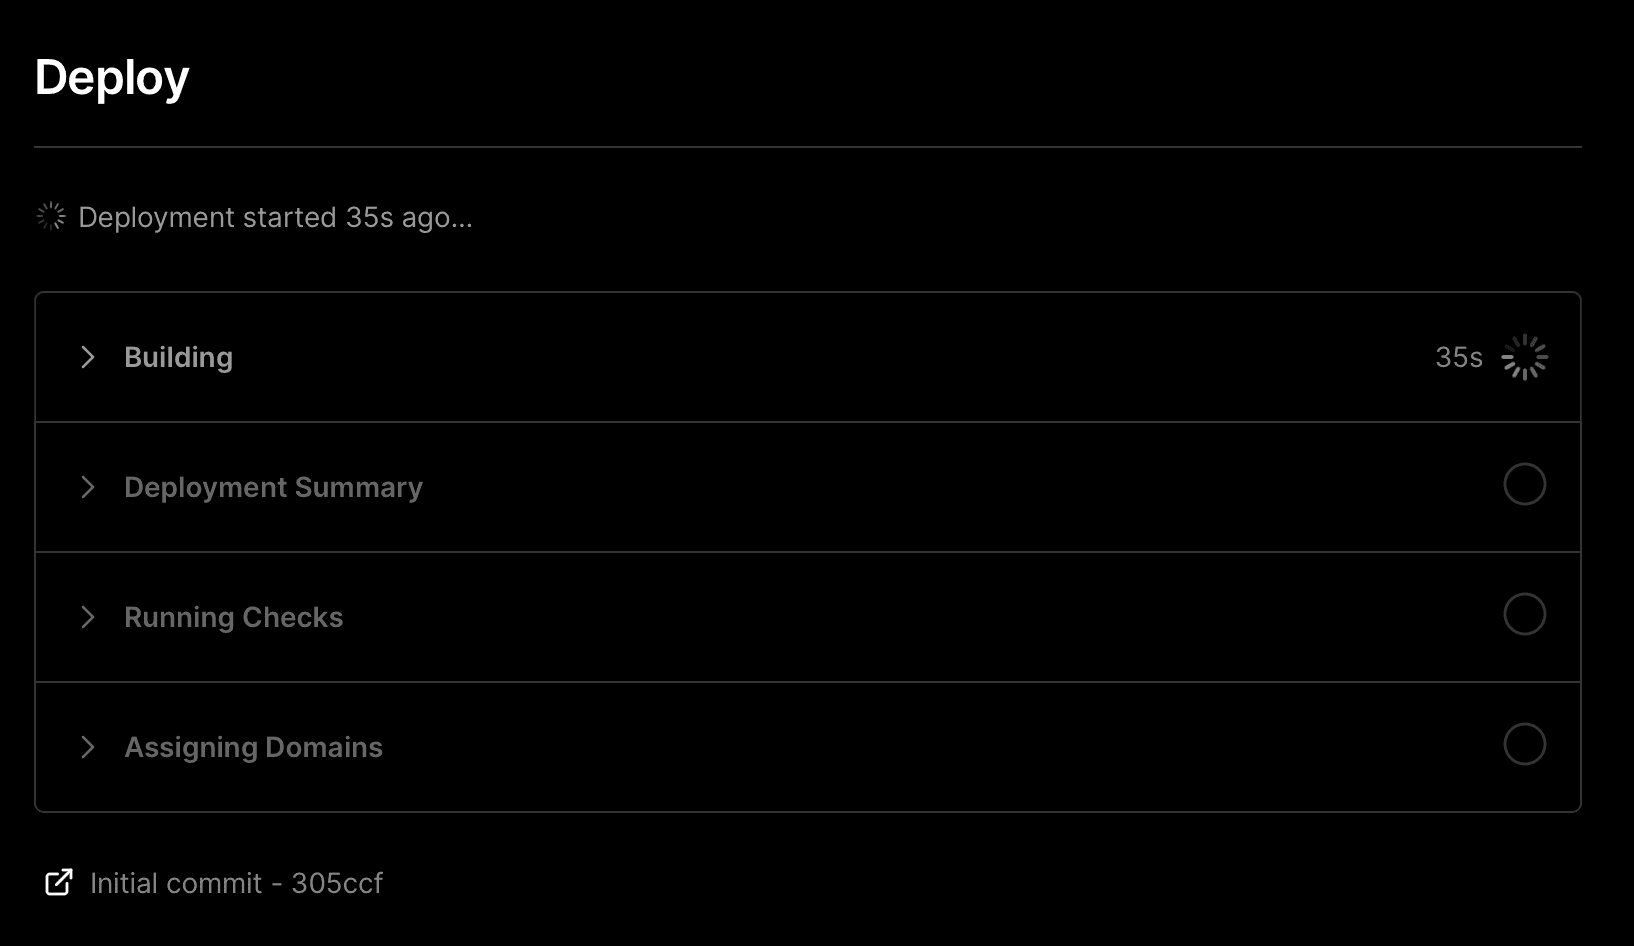1634x946 pixels.
Task: Expand the Running Checks chevron
Action: 88,617
